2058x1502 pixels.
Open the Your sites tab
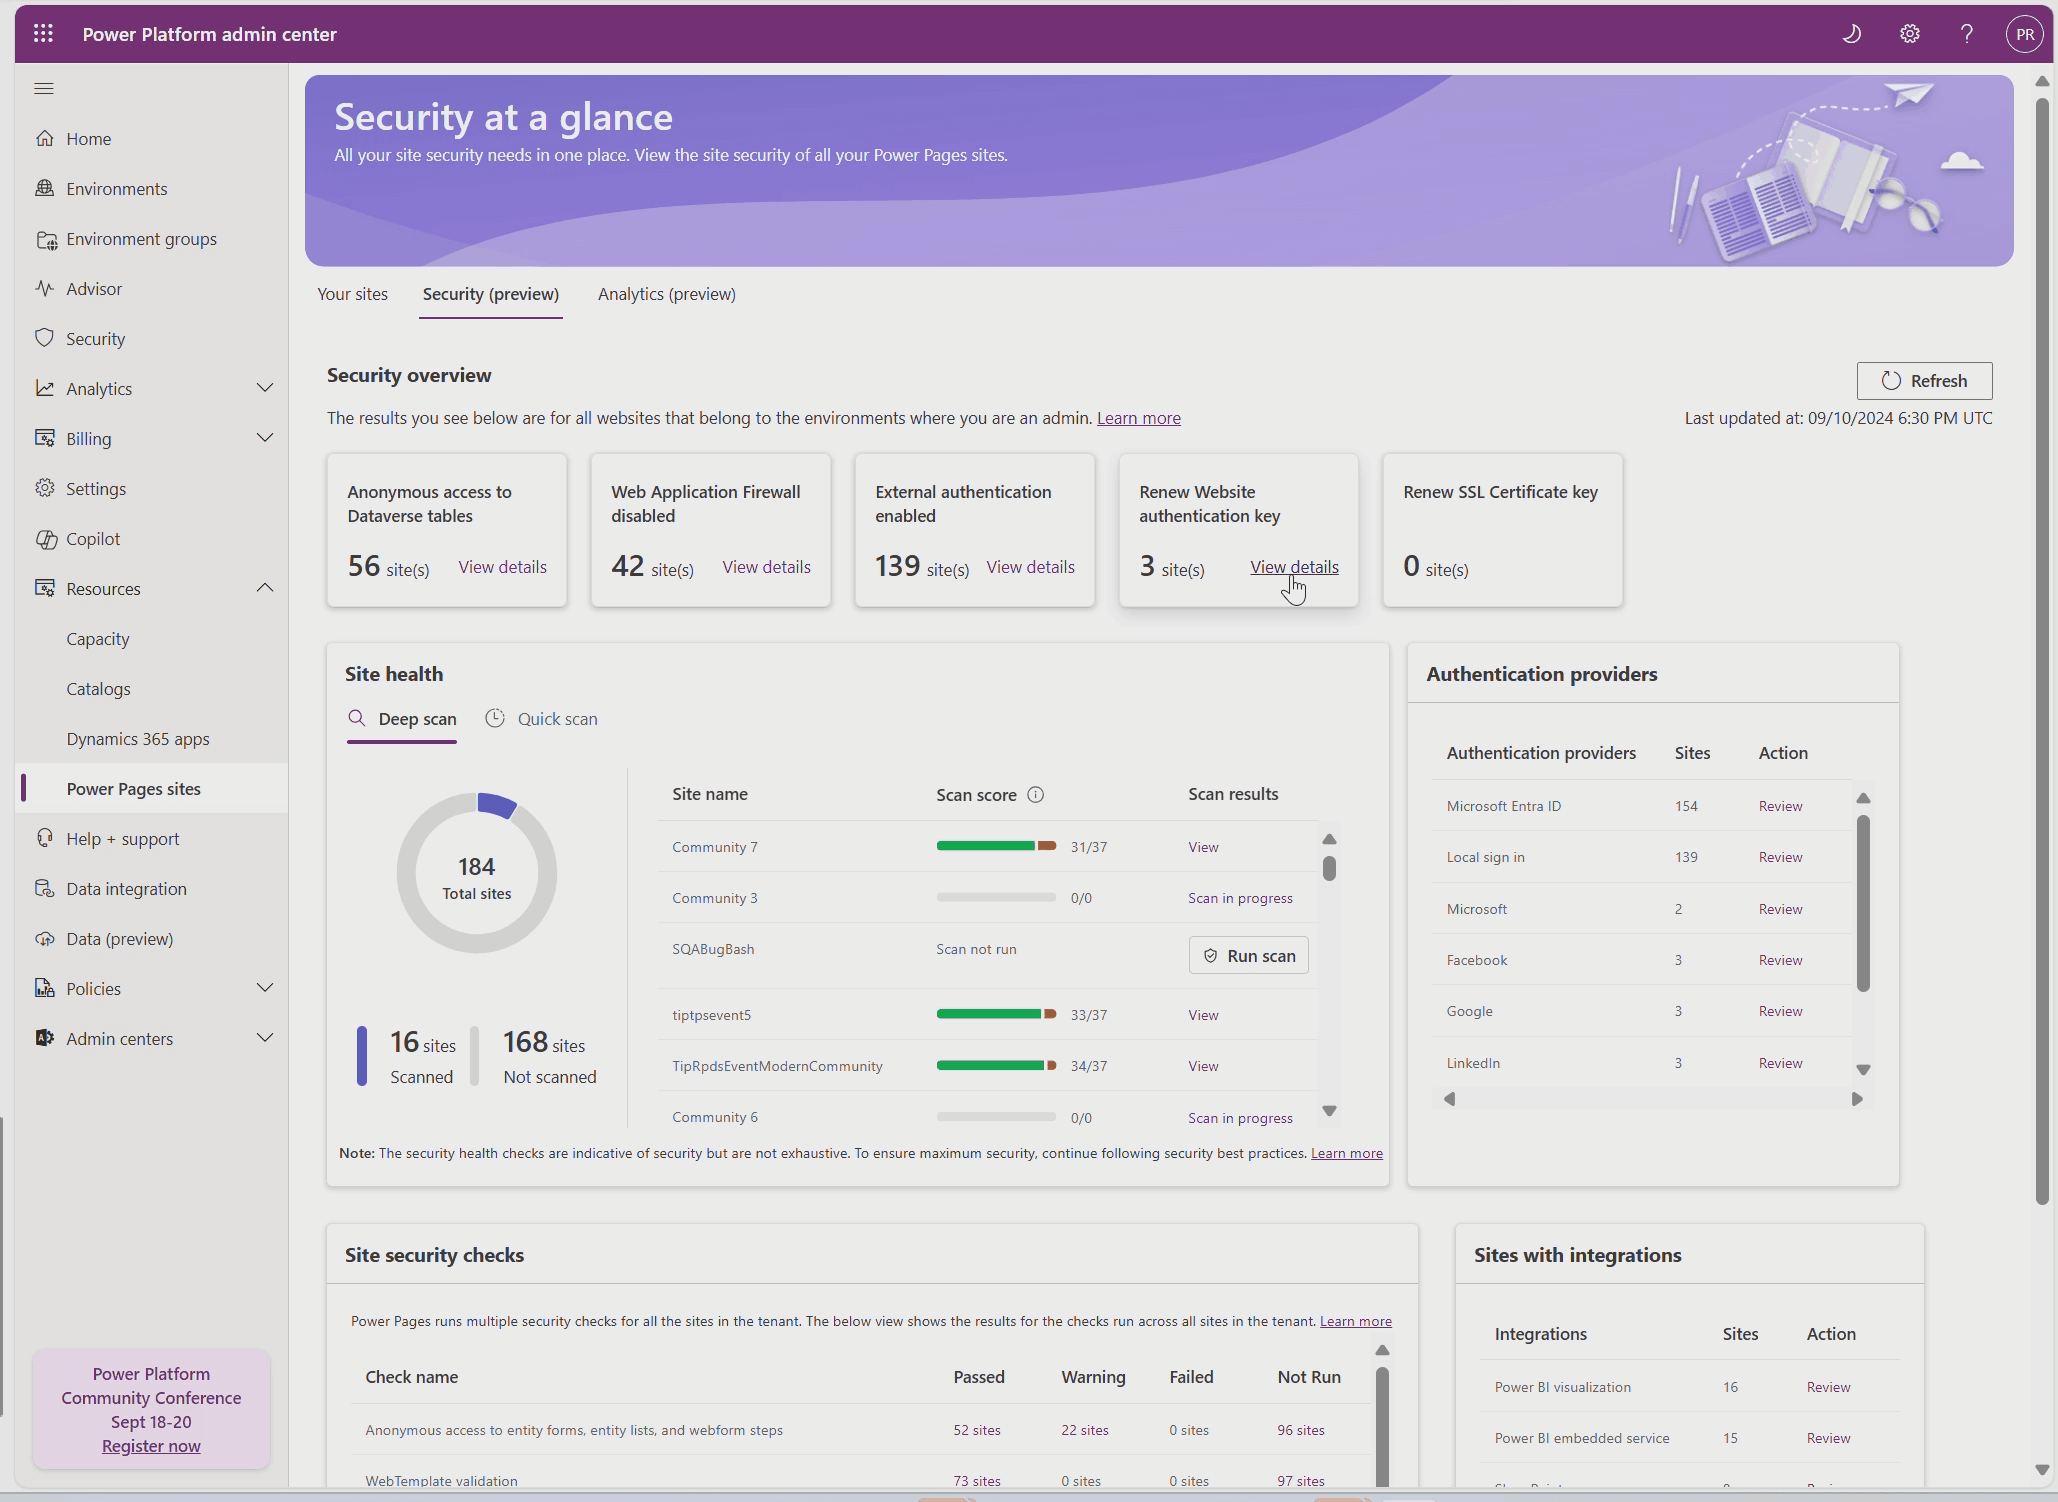[x=352, y=294]
